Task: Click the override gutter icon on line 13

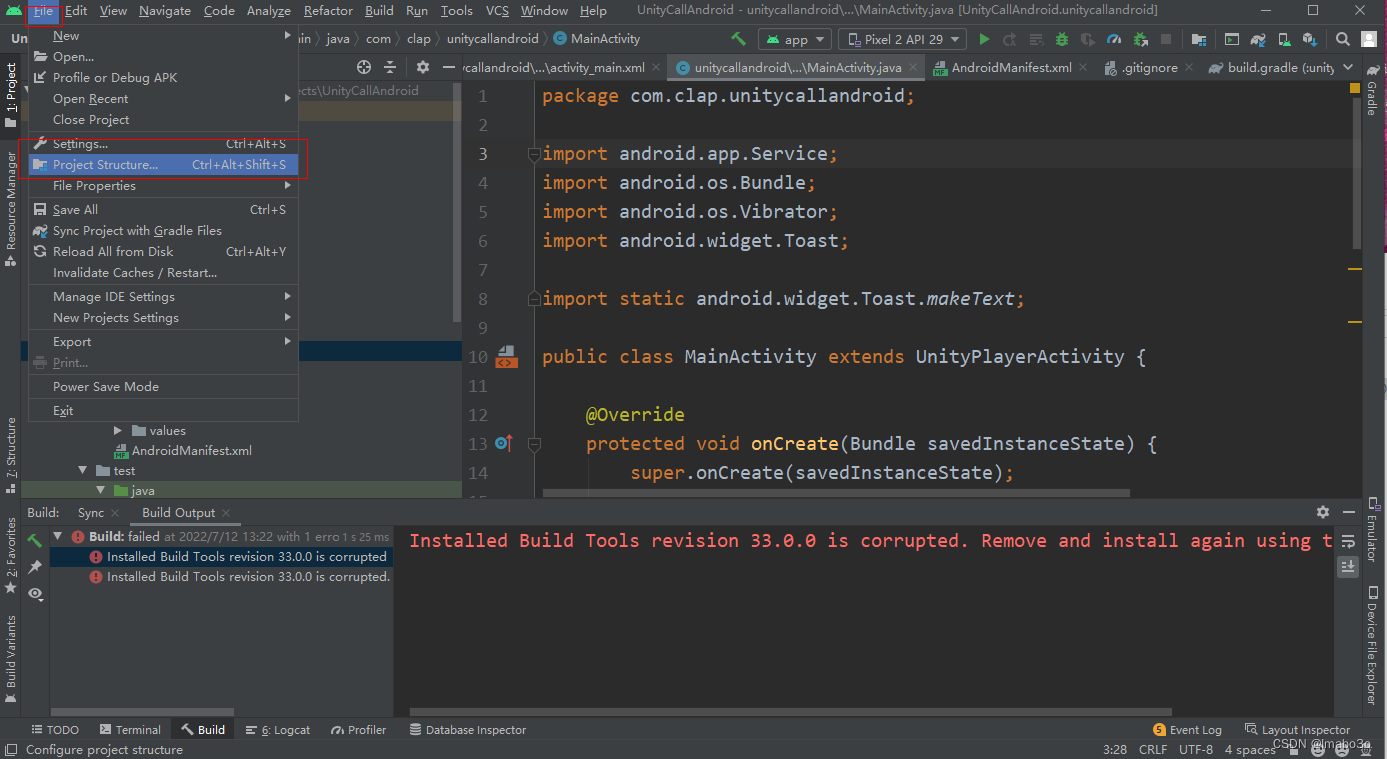Action: pyautogui.click(x=503, y=443)
